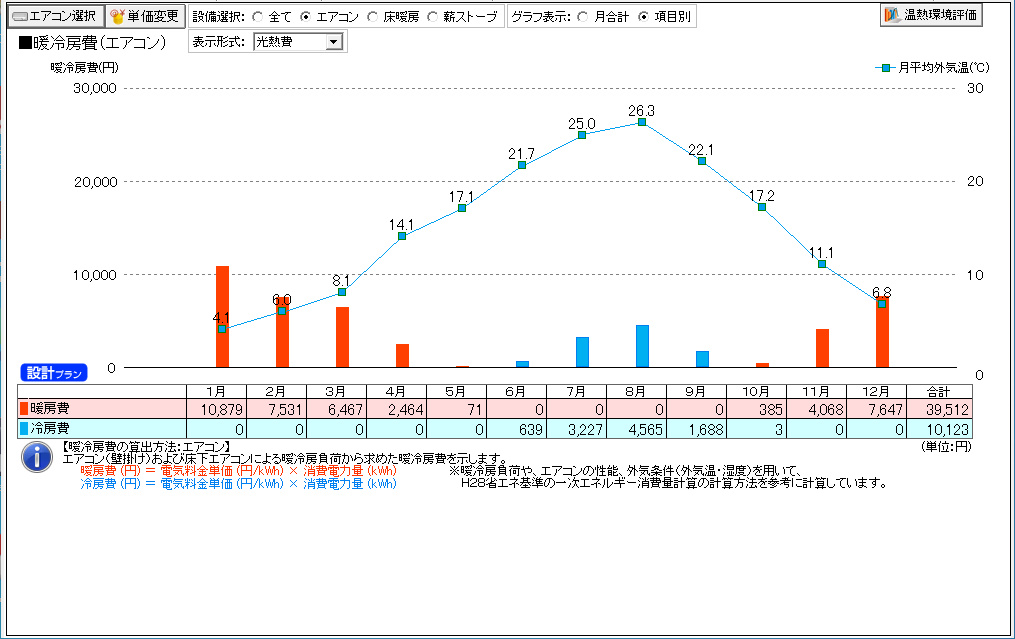
Task: Click the black square beside 暖冷房費(エアコン)
Action: click(24, 43)
